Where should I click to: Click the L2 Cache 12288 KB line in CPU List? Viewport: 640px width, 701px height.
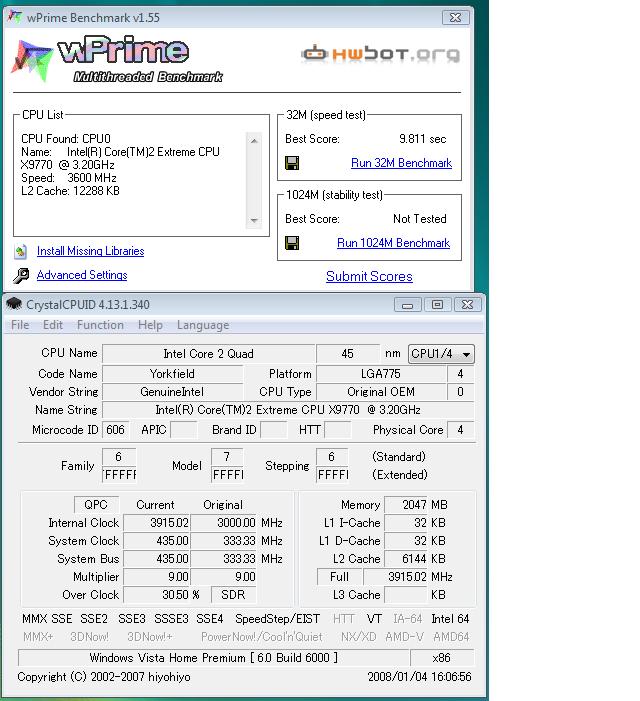coord(70,191)
